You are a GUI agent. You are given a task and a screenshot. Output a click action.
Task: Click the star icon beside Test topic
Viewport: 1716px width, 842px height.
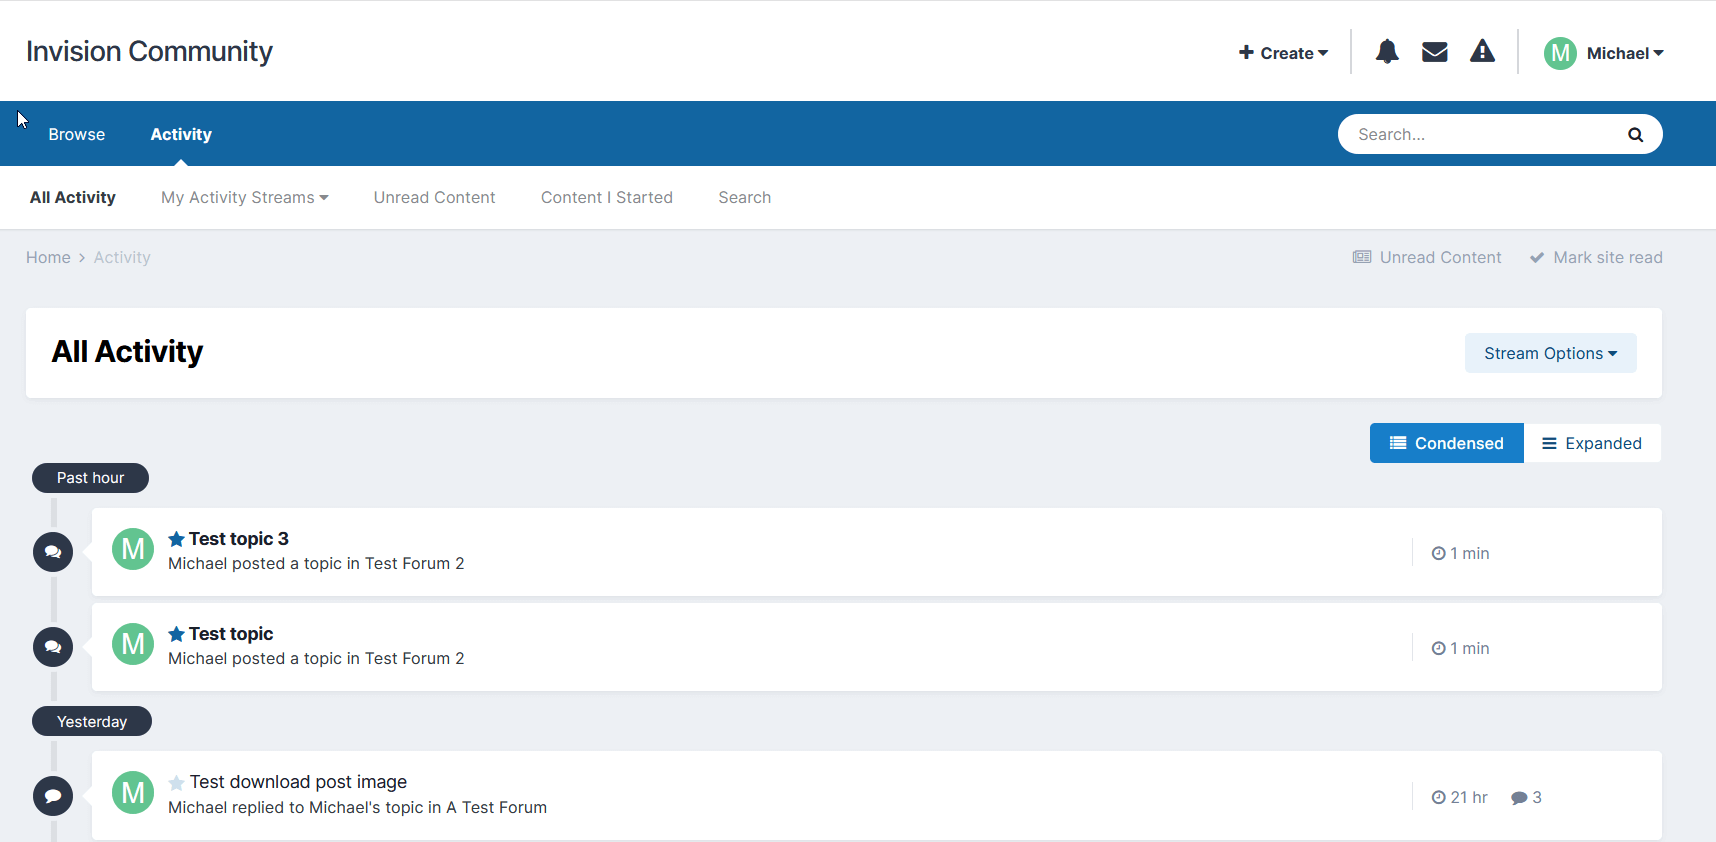click(x=176, y=634)
